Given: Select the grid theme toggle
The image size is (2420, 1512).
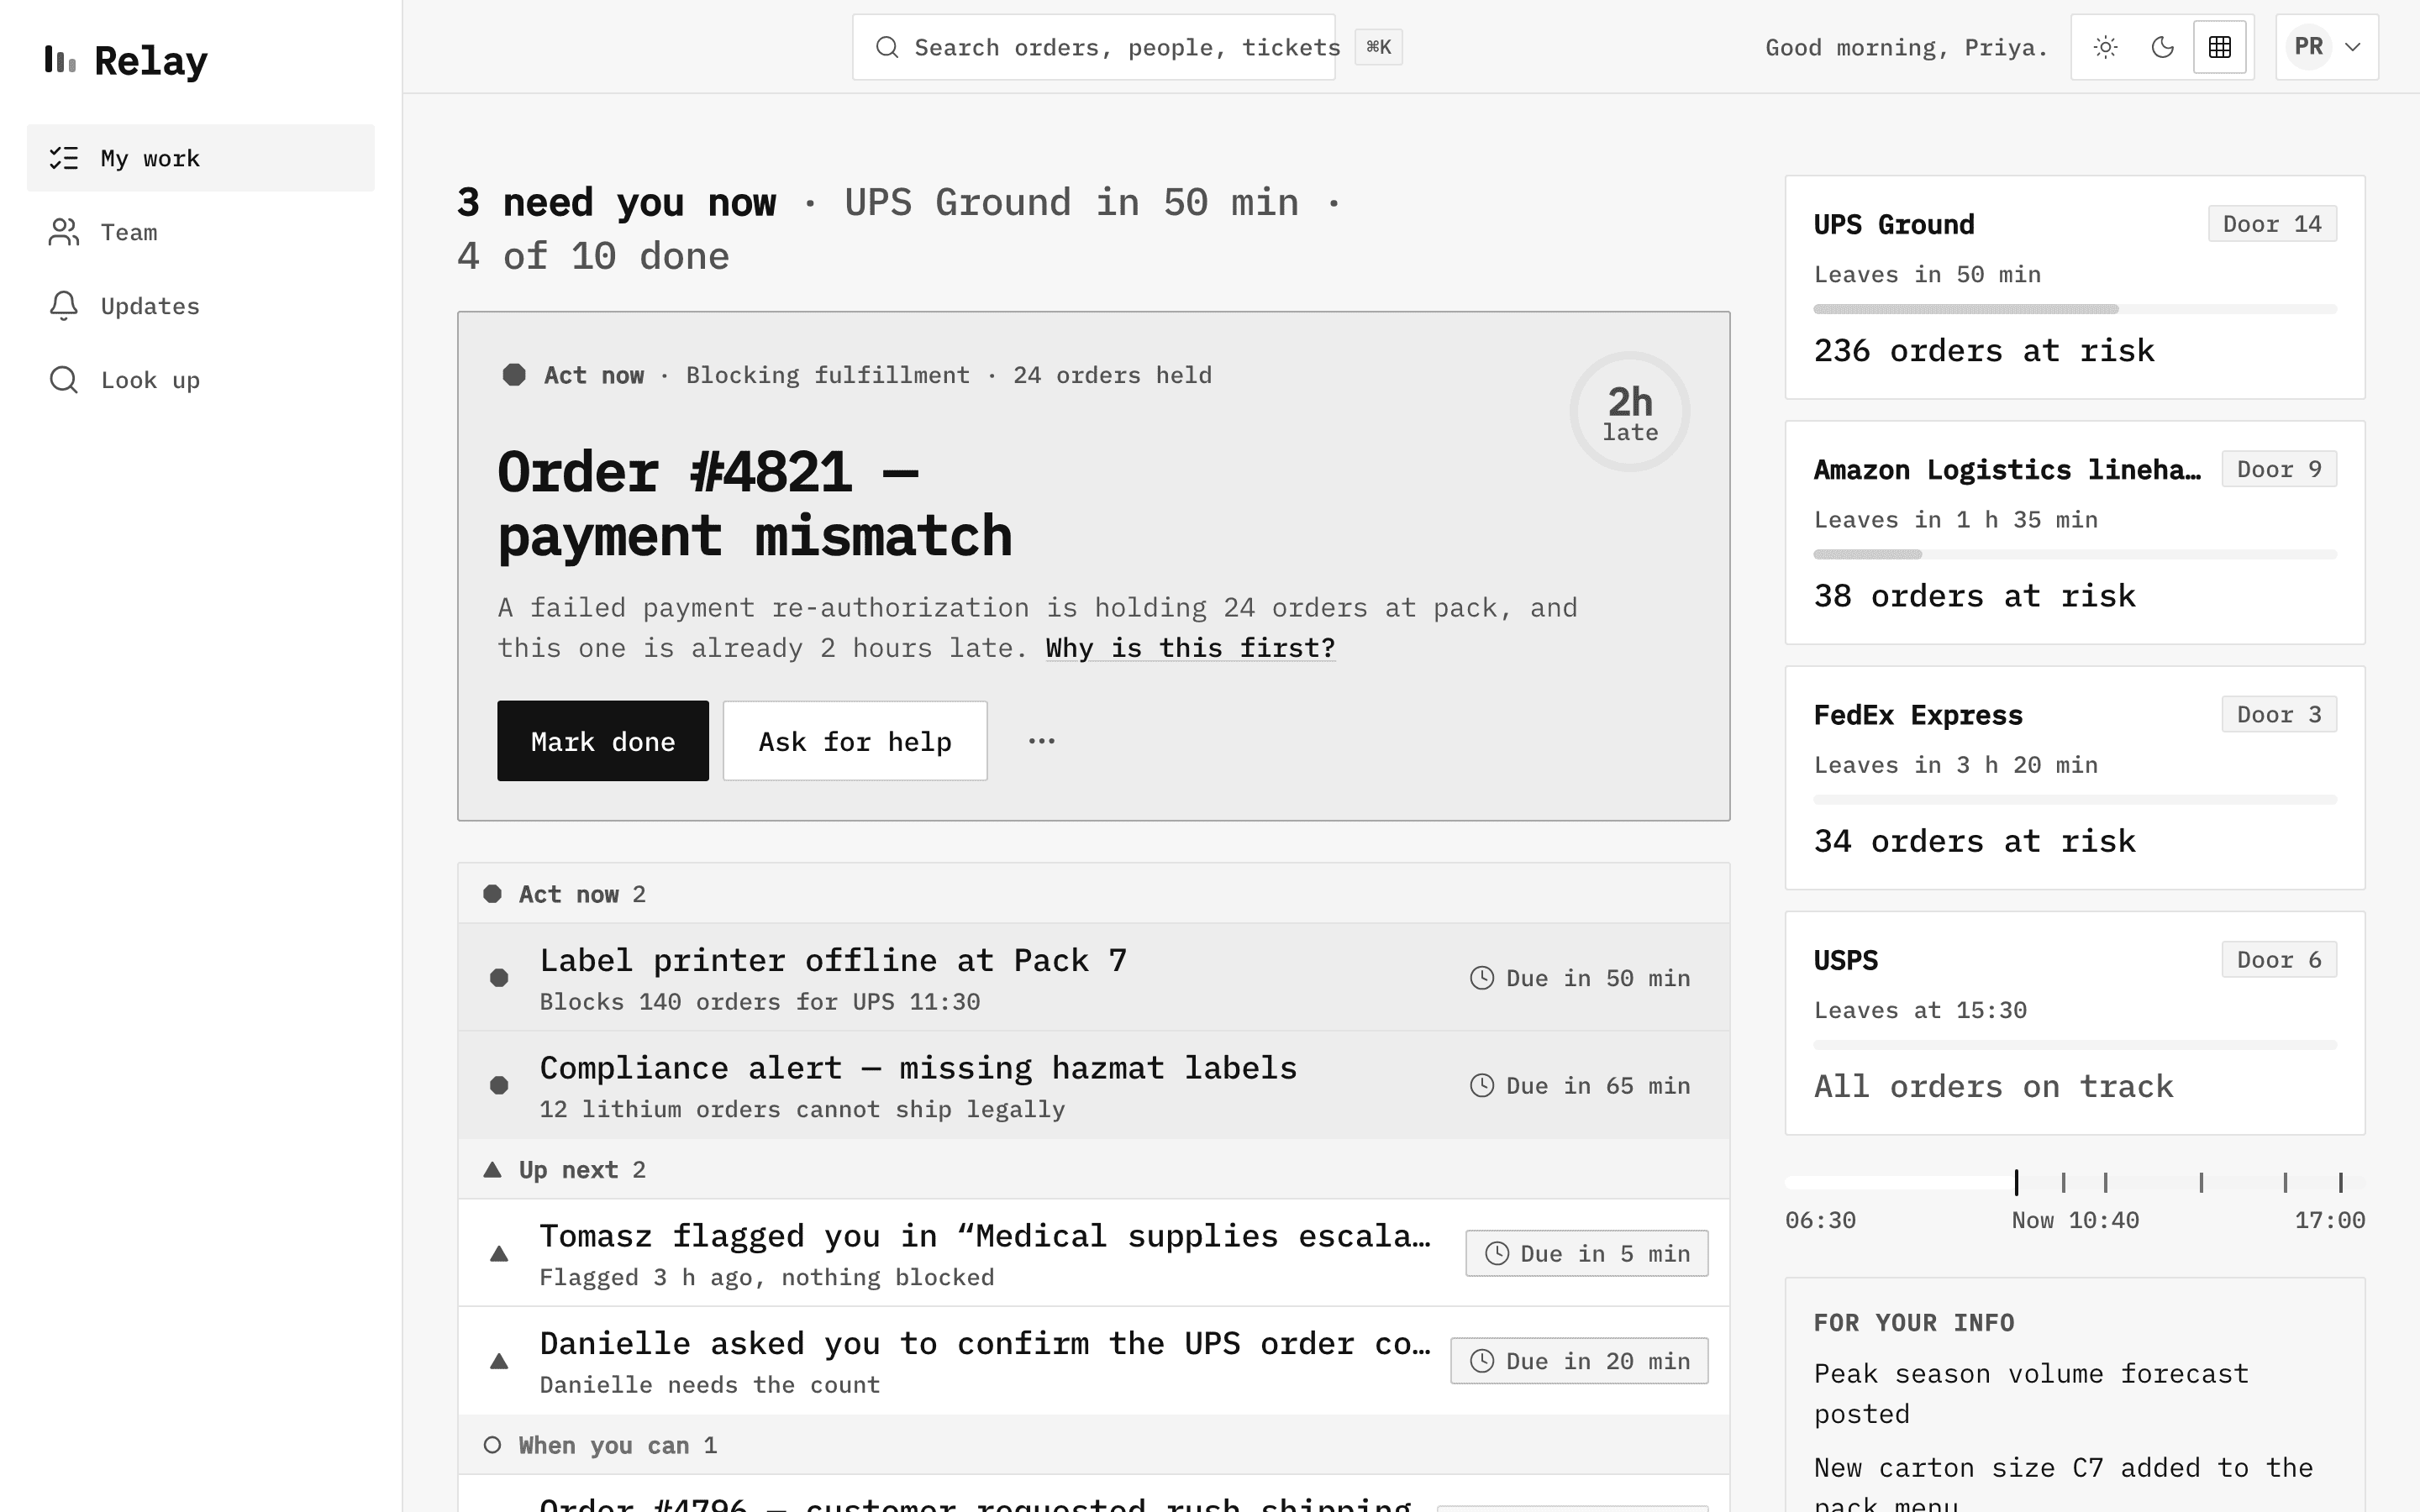Looking at the screenshot, I should [x=2220, y=47].
